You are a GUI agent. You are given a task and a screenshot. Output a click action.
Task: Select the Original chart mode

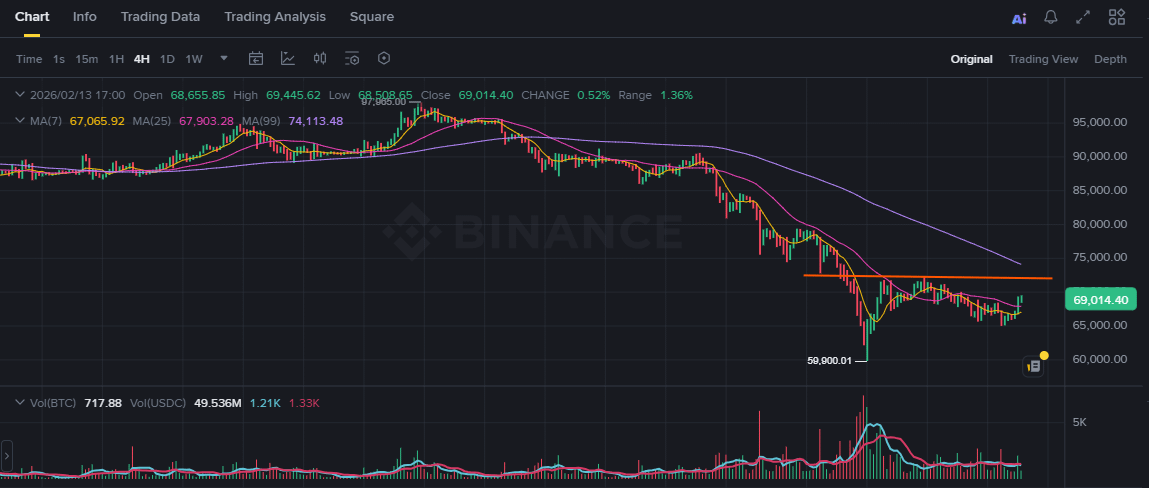(971, 59)
